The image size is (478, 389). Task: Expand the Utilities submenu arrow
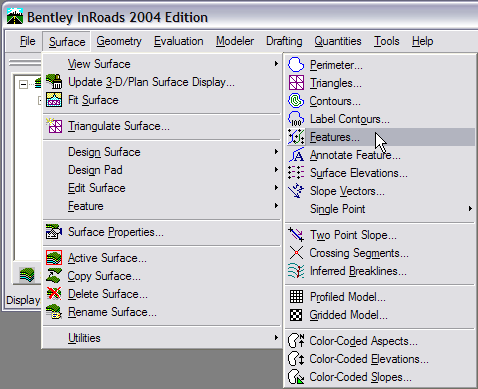(276, 338)
